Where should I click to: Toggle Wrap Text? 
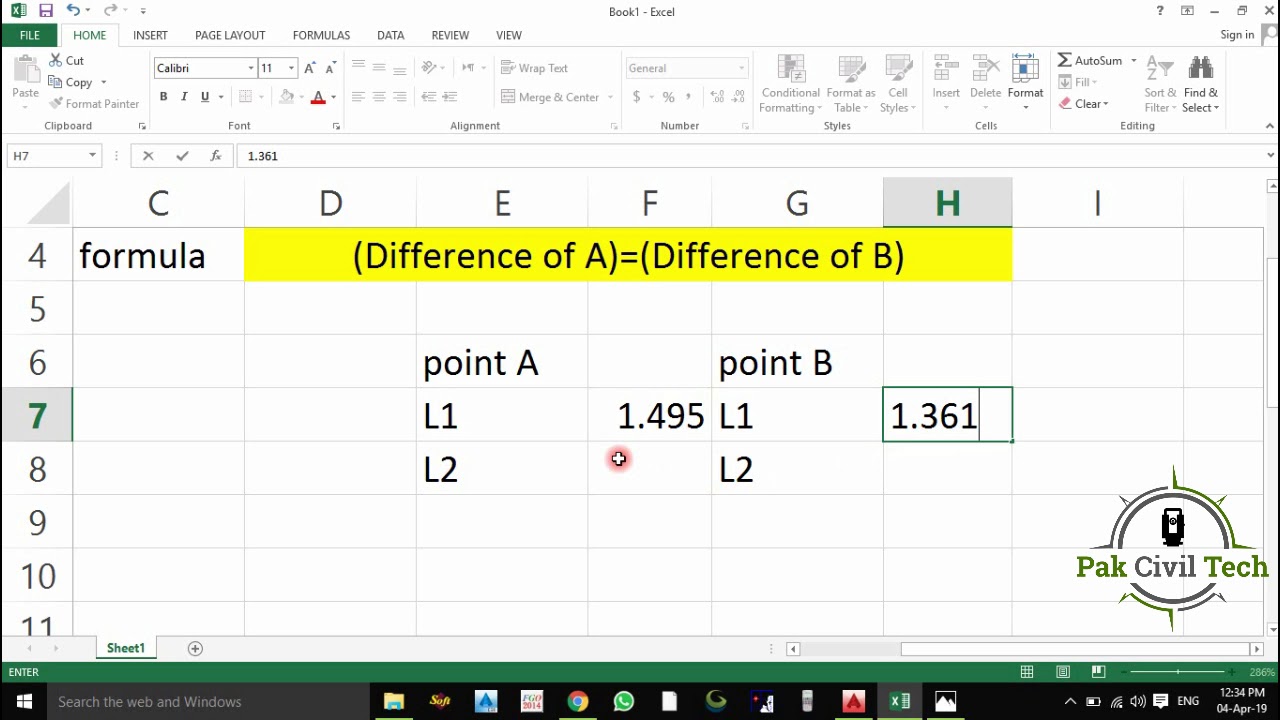534,68
